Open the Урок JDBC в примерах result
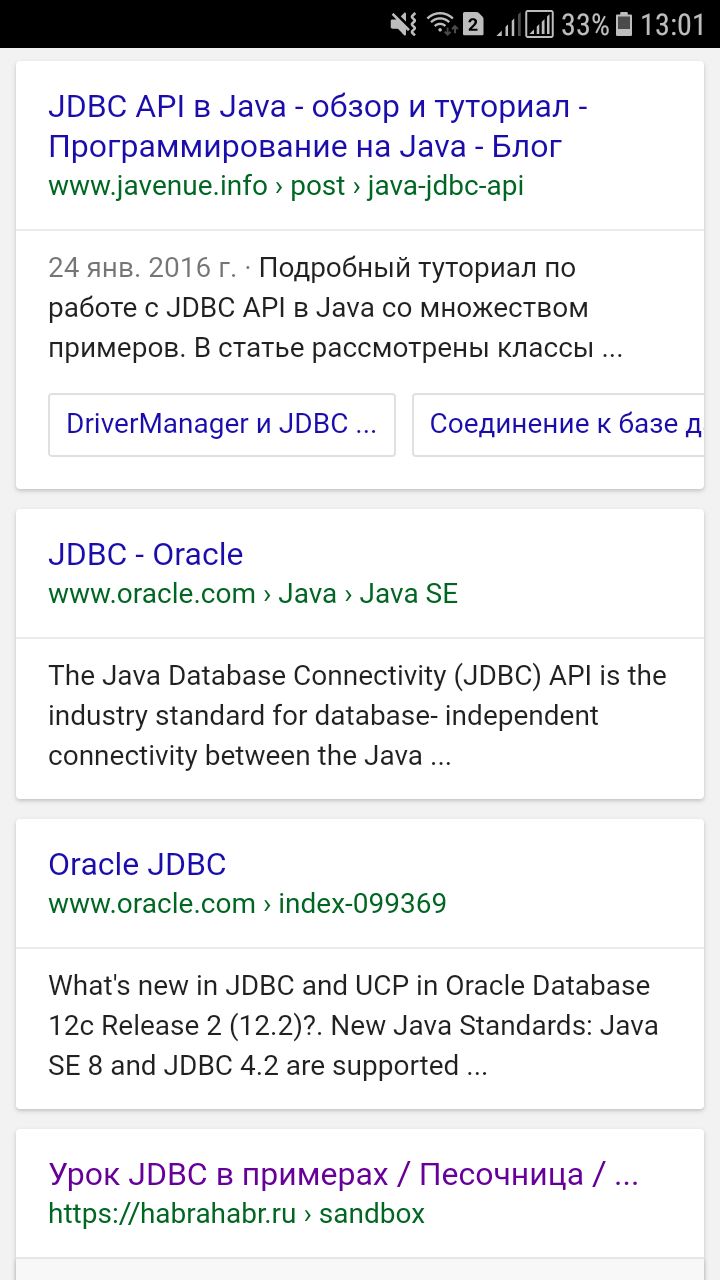720x1280 pixels. coord(343,1174)
